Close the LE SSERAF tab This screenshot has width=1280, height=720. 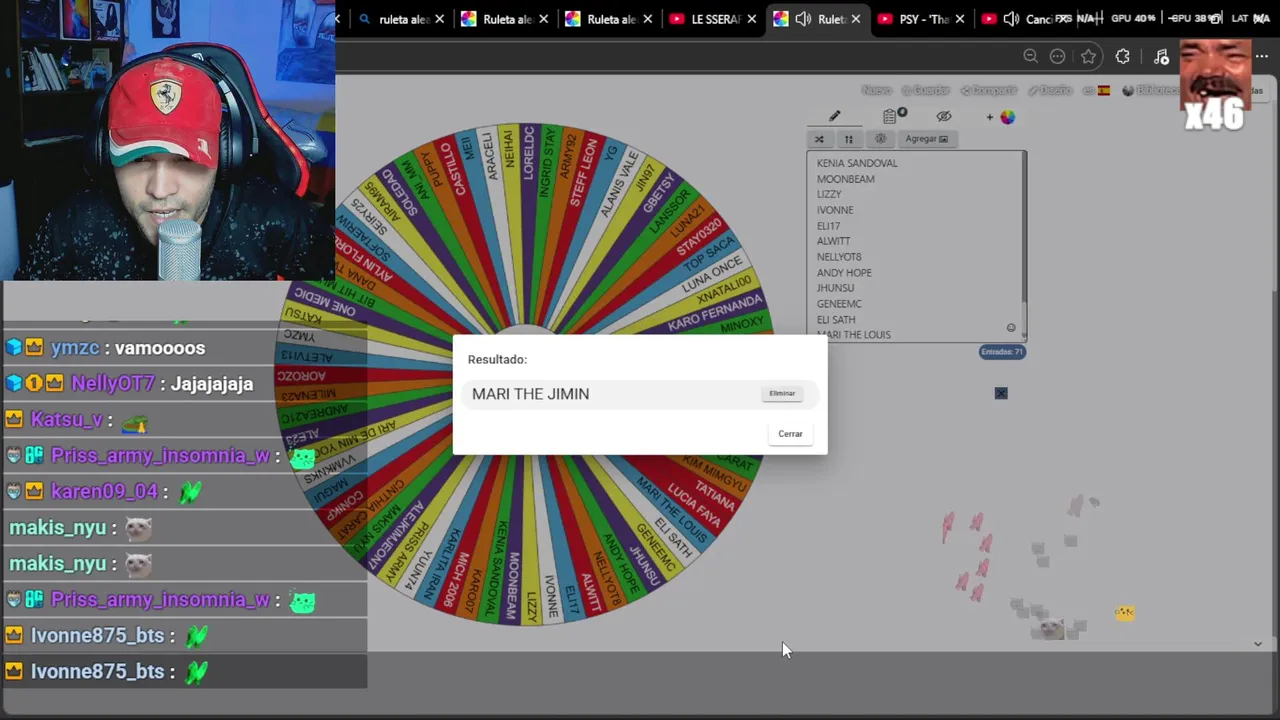tap(752, 19)
